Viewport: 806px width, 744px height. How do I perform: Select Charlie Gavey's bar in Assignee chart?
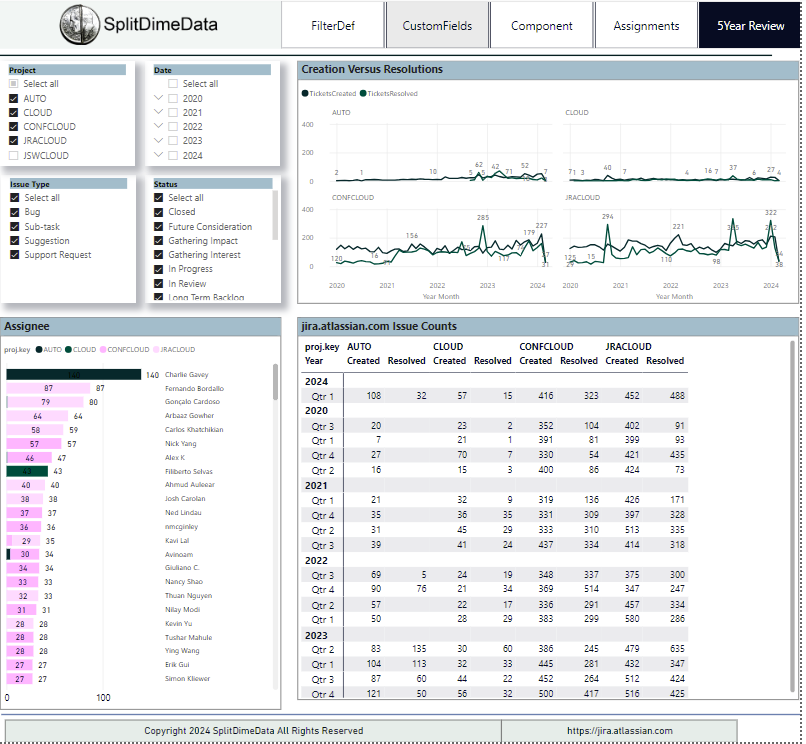click(x=73, y=375)
